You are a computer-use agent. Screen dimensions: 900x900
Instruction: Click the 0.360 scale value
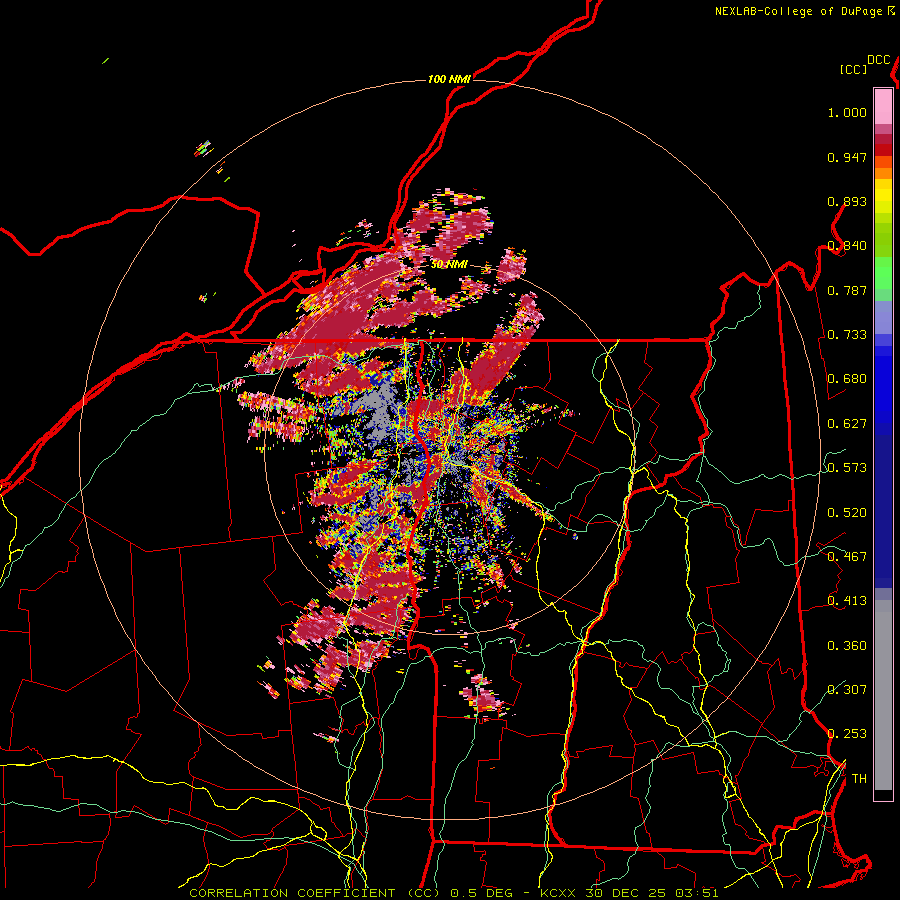pos(847,646)
